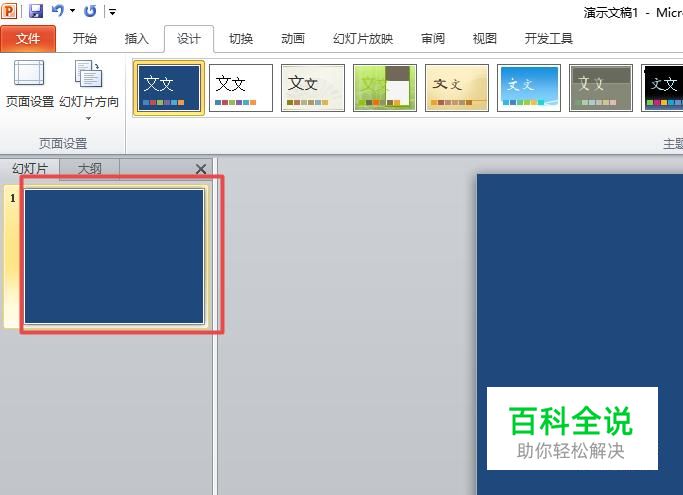This screenshot has width=683, height=495.
Task: Save the presentation with the floppy icon
Action: (x=36, y=10)
